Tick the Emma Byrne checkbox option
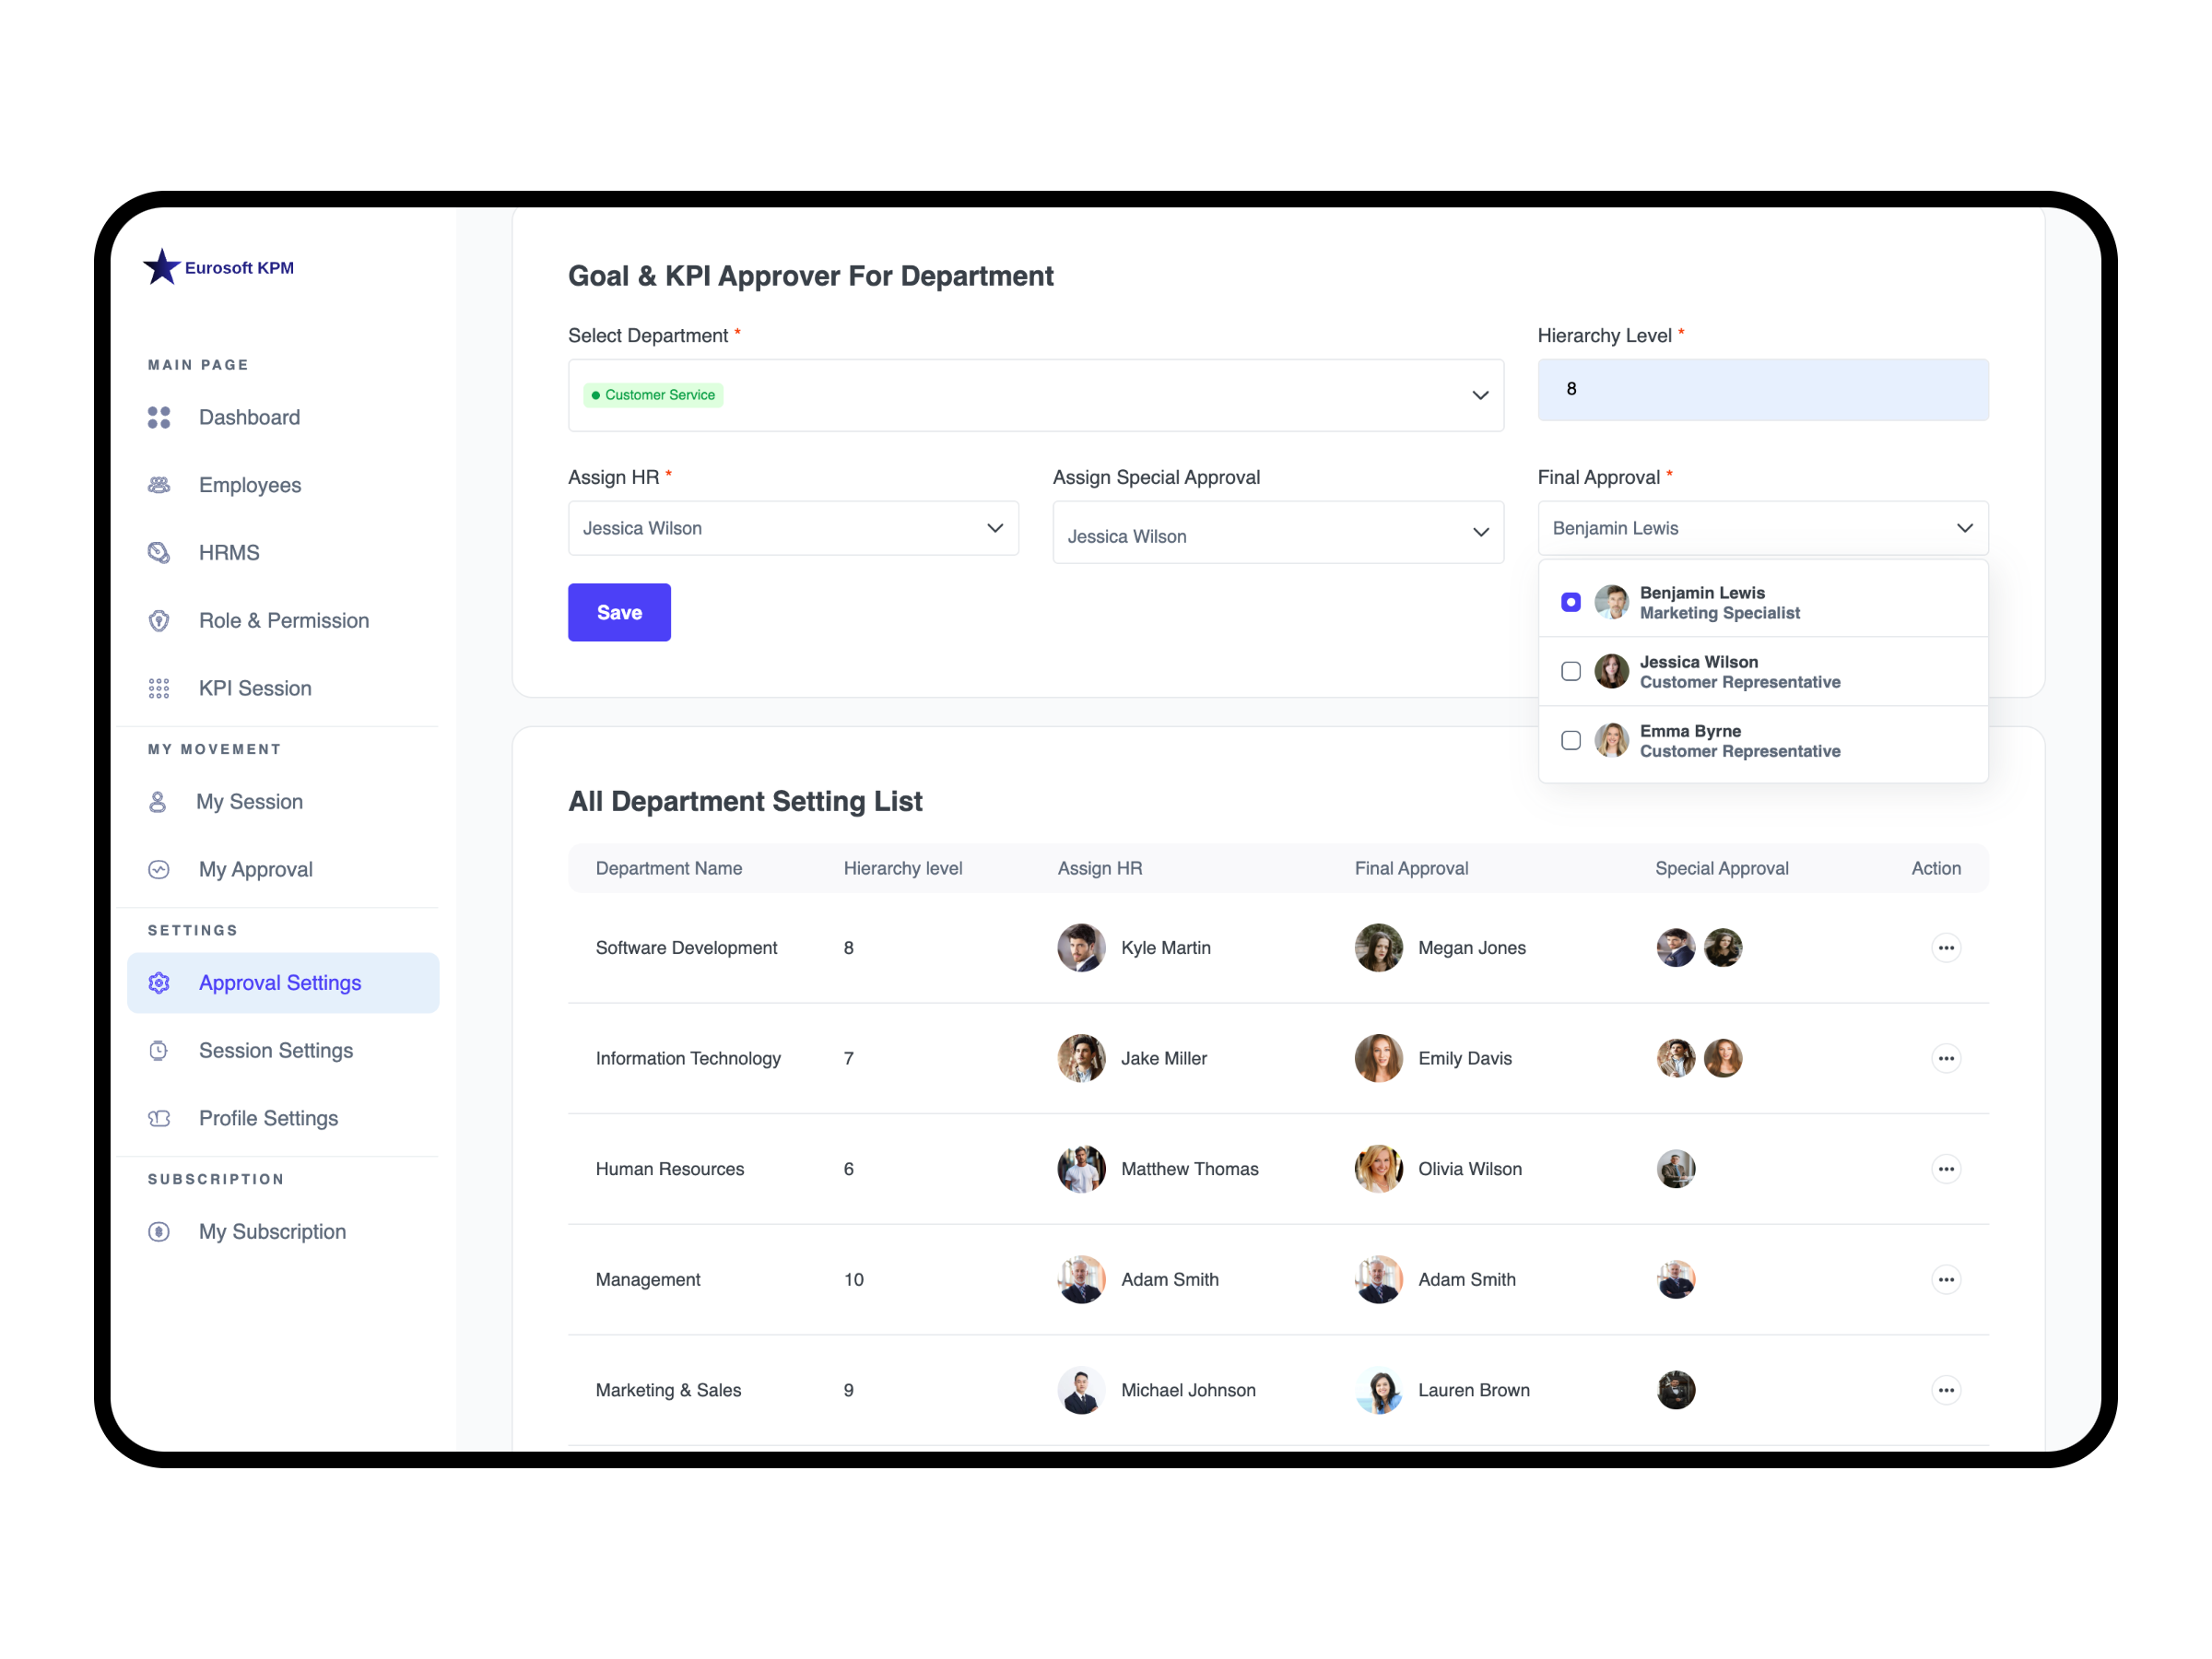2212x1659 pixels. pyautogui.click(x=1571, y=740)
